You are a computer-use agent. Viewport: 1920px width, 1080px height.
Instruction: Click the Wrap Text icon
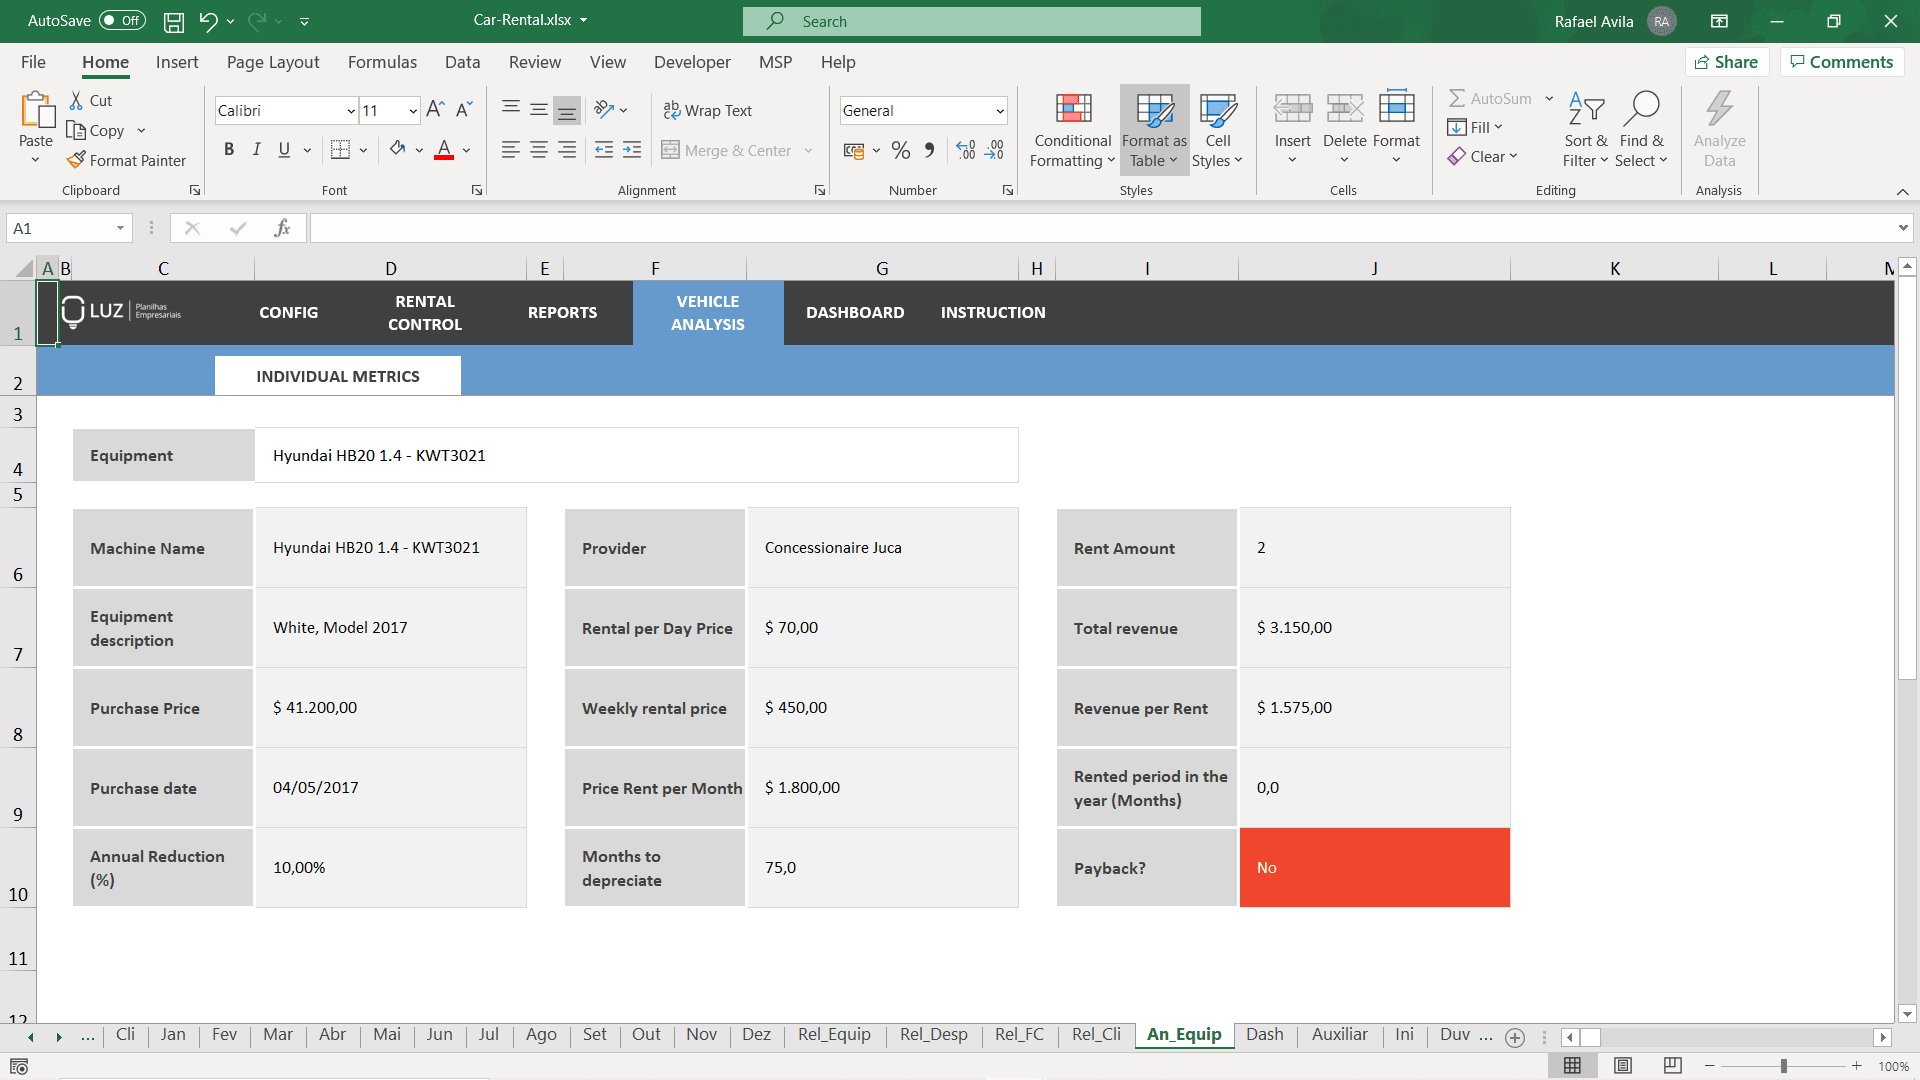tap(670, 110)
